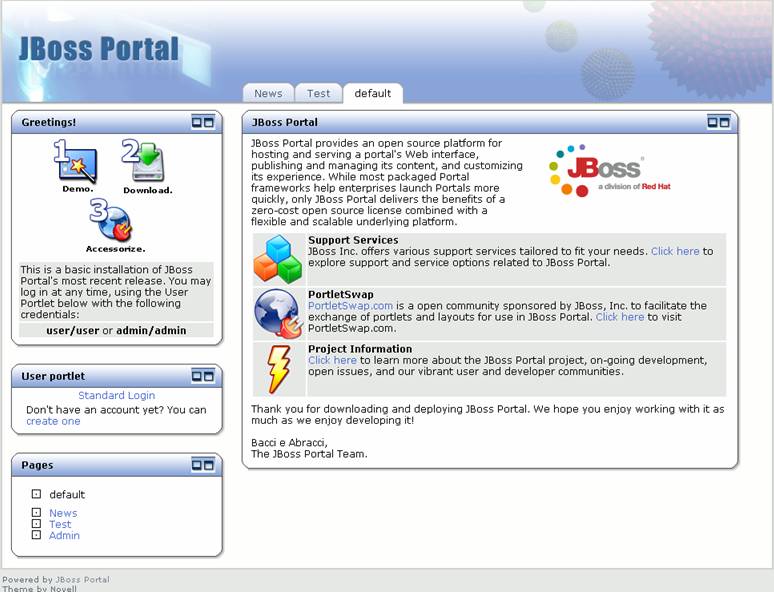Follow the 'create one' account link
Image resolution: width=774 pixels, height=592 pixels.
(53, 421)
